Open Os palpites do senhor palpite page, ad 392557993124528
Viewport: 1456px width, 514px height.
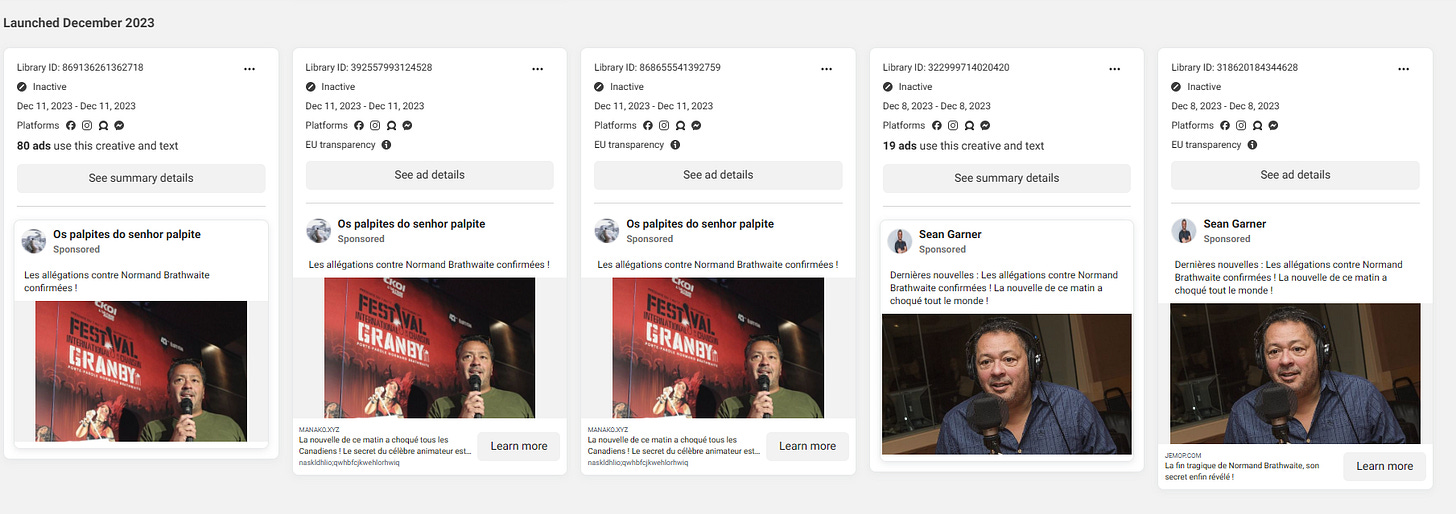coord(411,224)
